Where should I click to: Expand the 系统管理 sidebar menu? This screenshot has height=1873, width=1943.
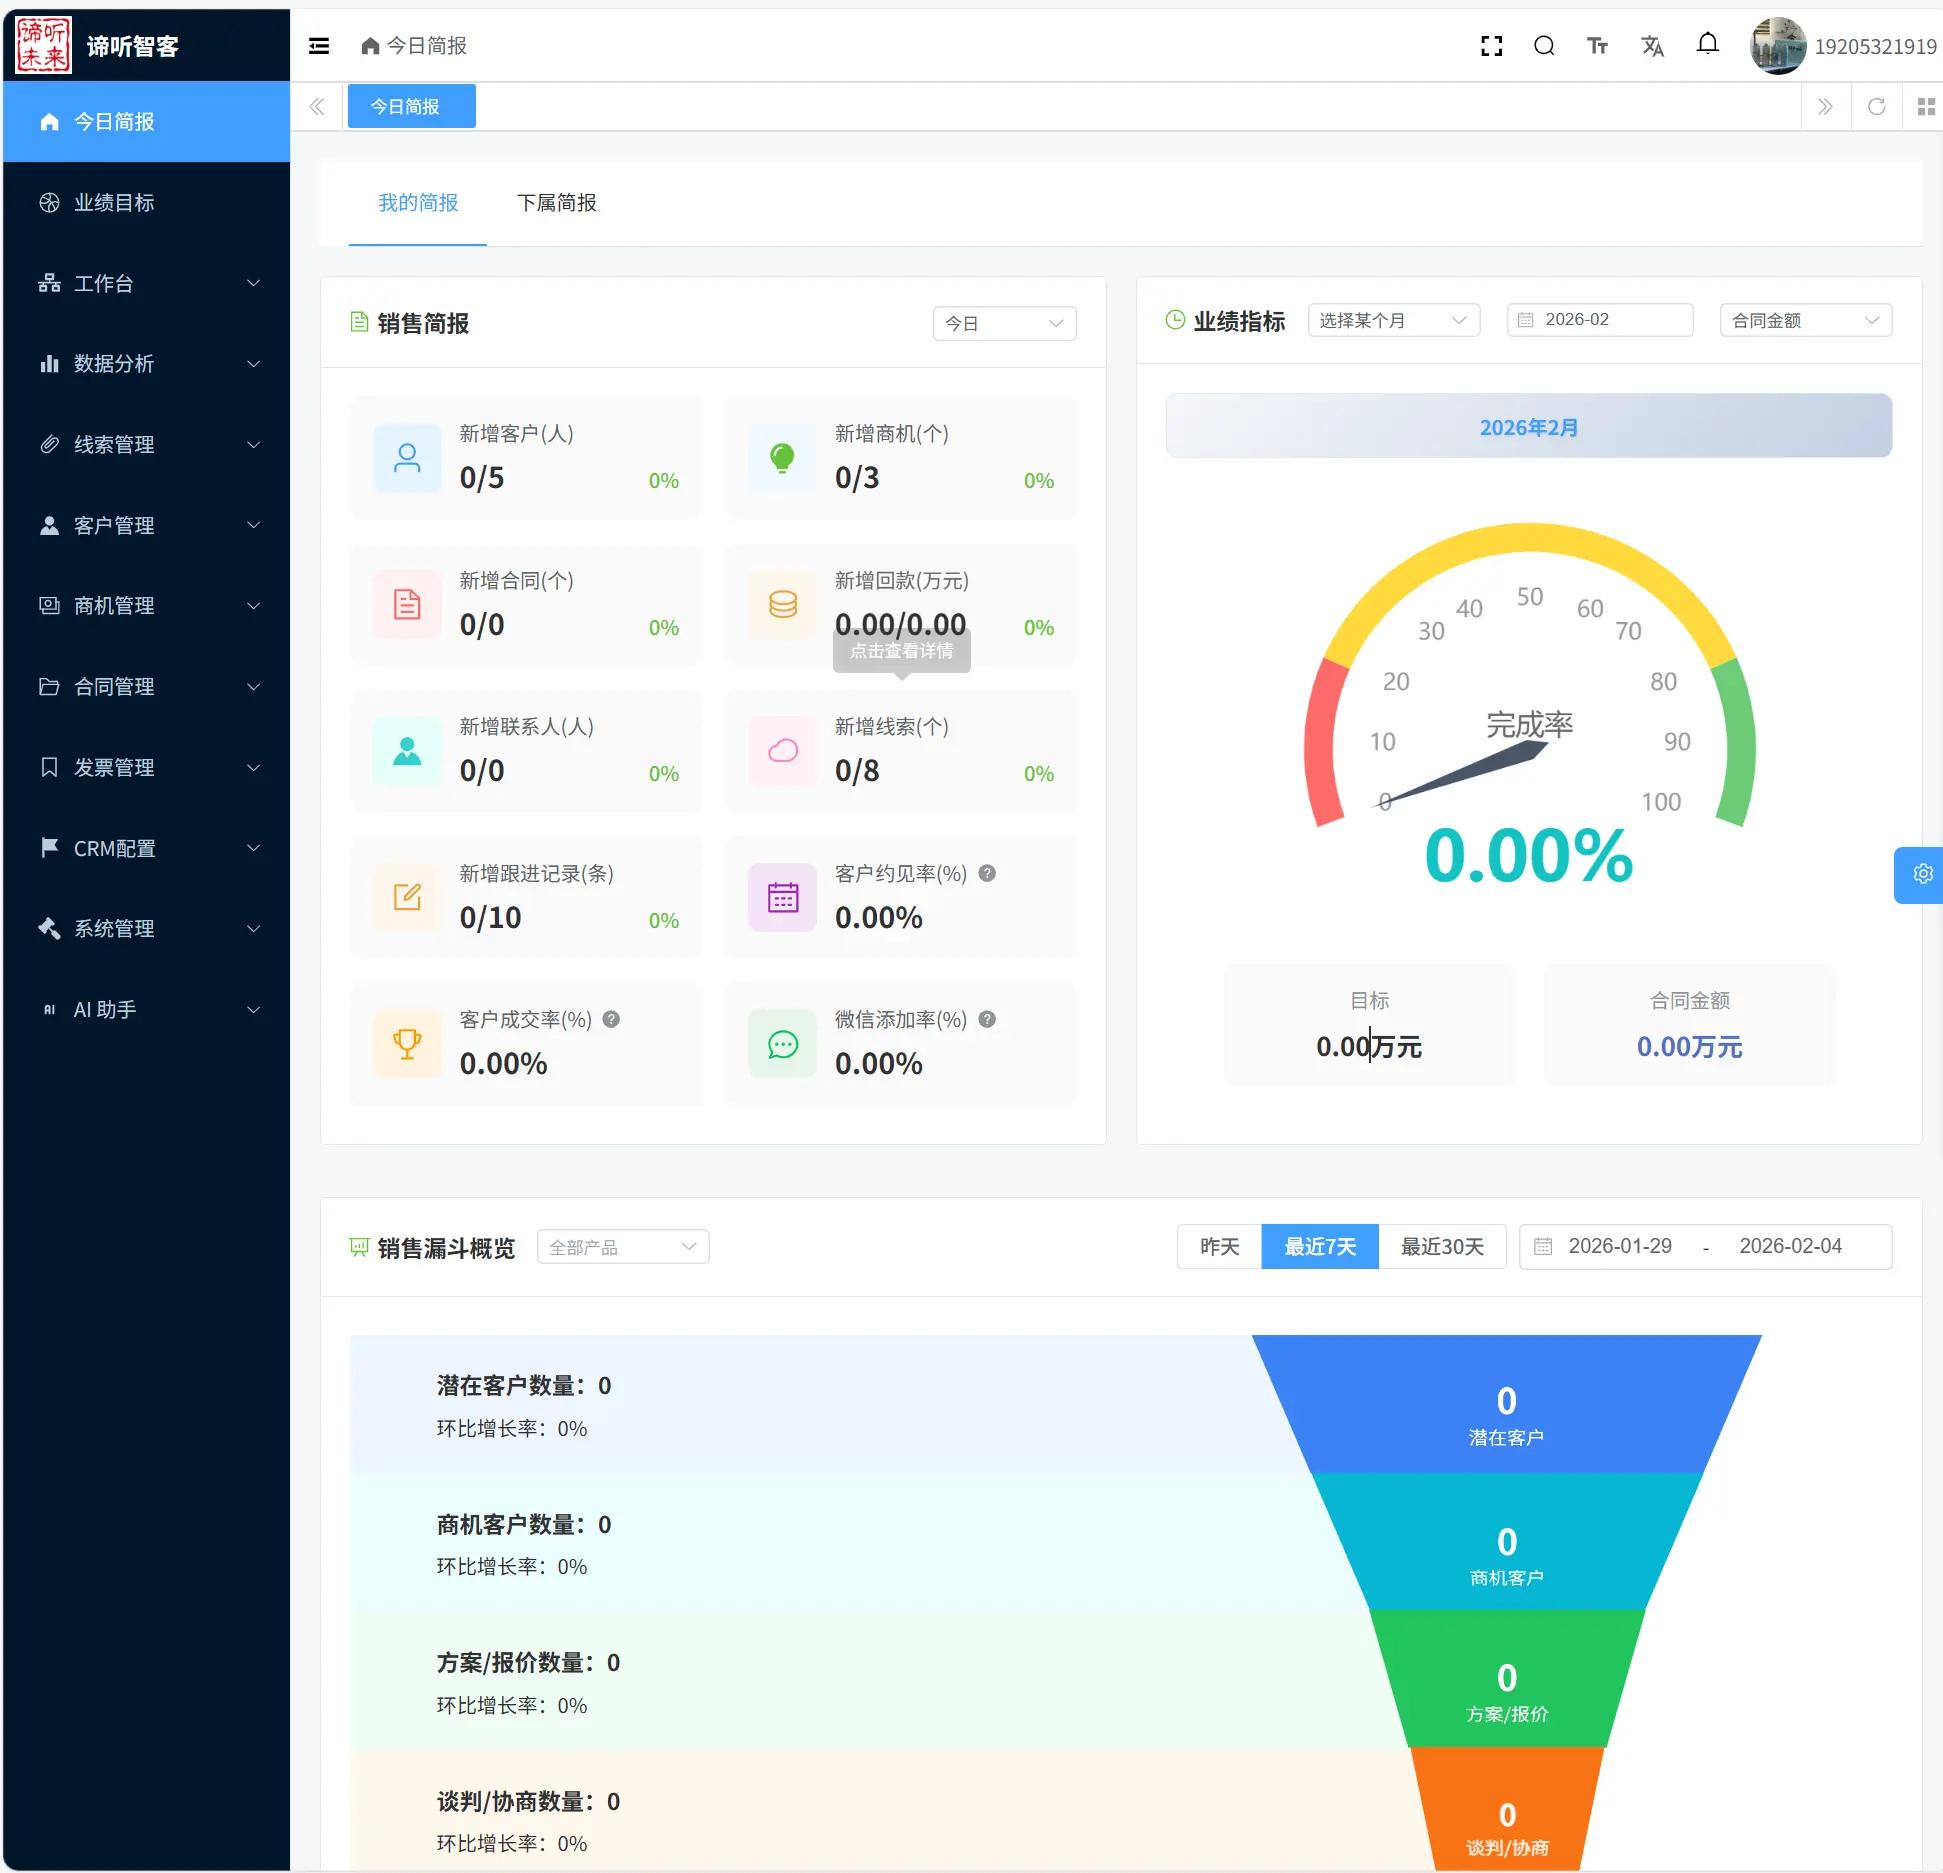(x=147, y=929)
